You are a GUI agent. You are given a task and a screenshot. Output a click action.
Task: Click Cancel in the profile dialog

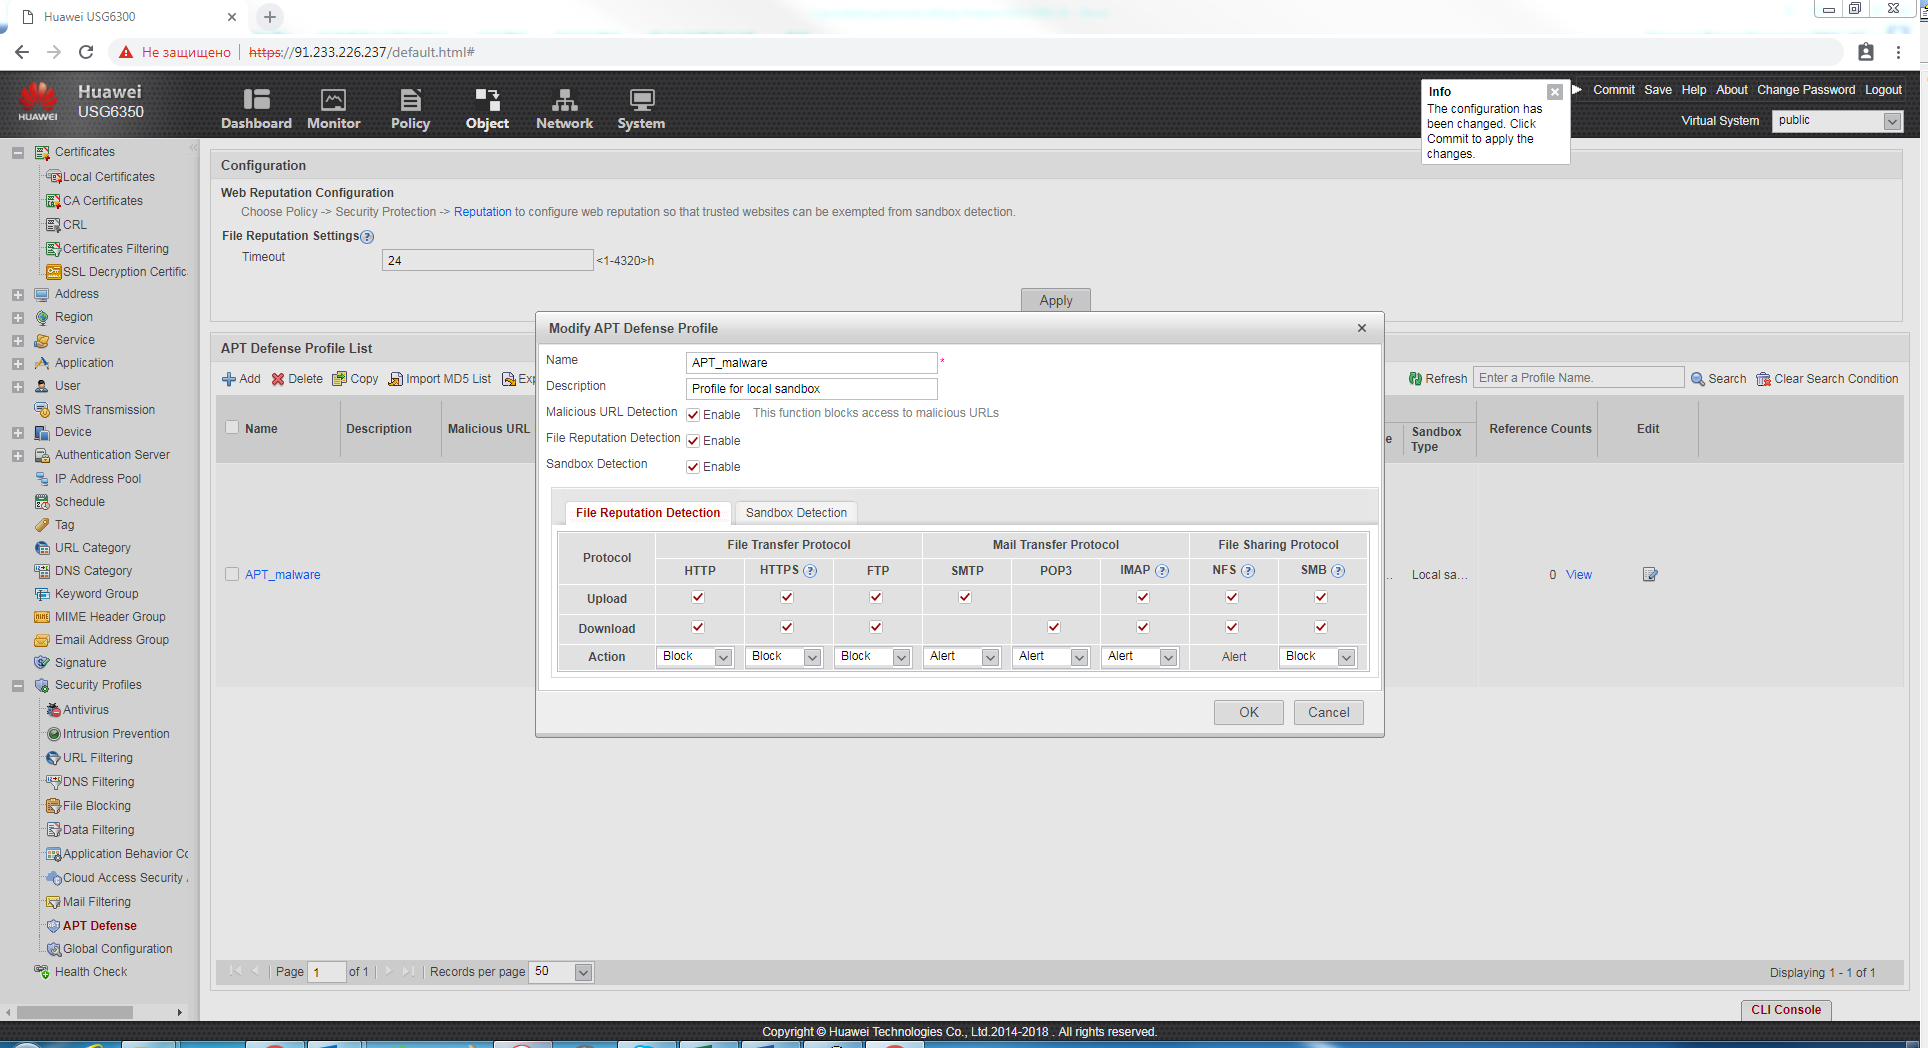(x=1329, y=712)
